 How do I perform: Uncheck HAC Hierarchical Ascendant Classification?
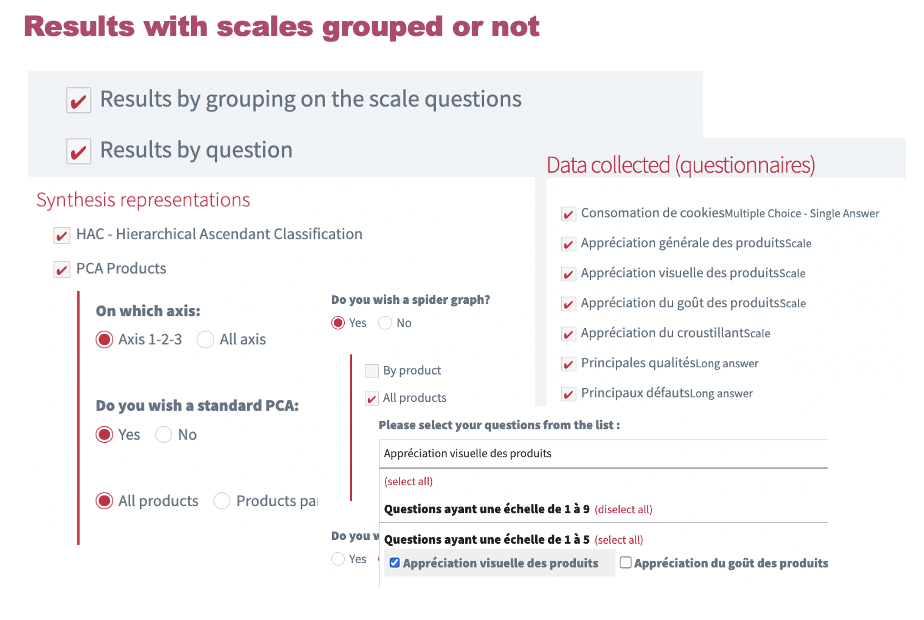(x=62, y=235)
